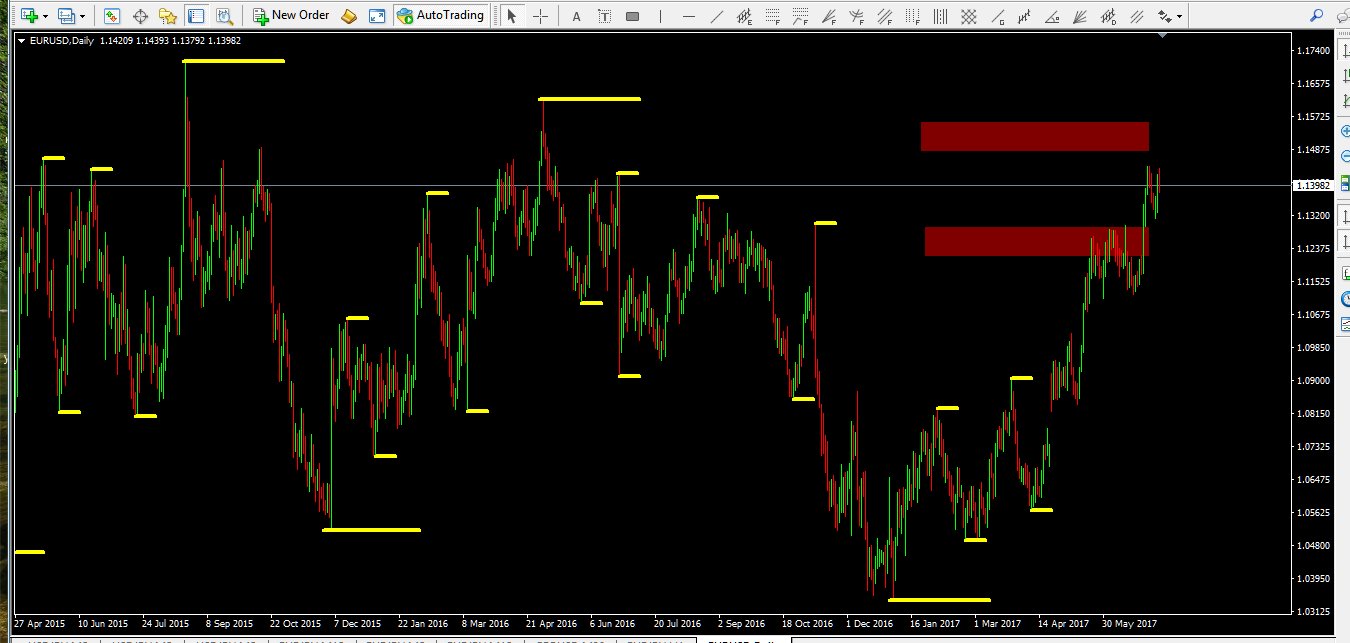Select the Gann Fan tool
Image resolution: width=1350 pixels, height=643 pixels.
[x=1080, y=16]
